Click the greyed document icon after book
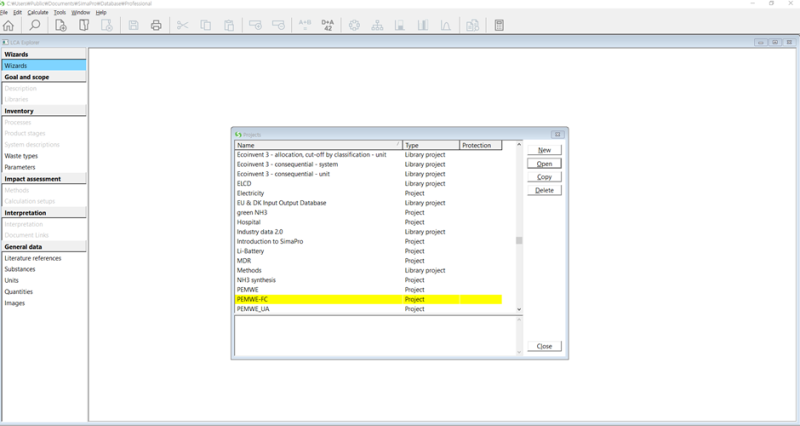The height and width of the screenshot is (426, 800). [107, 25]
